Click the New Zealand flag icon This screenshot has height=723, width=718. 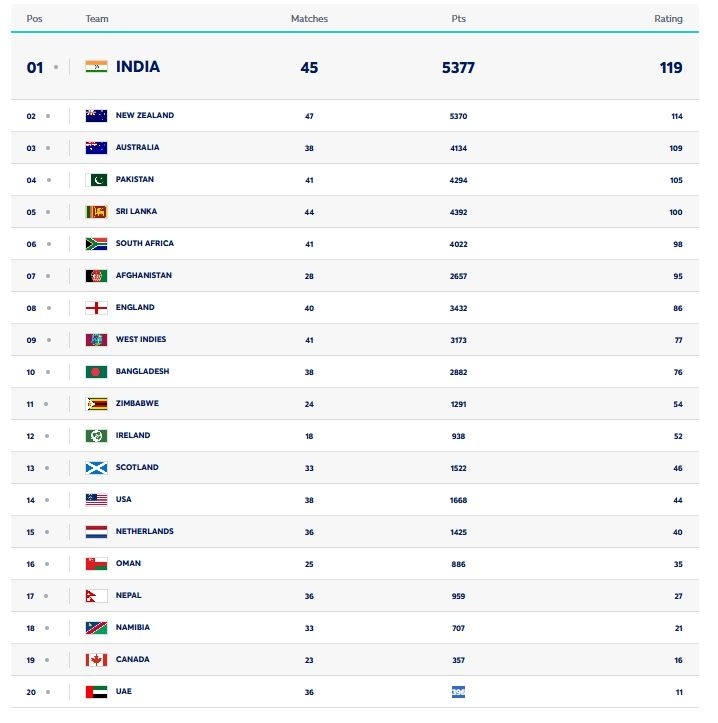pos(96,116)
